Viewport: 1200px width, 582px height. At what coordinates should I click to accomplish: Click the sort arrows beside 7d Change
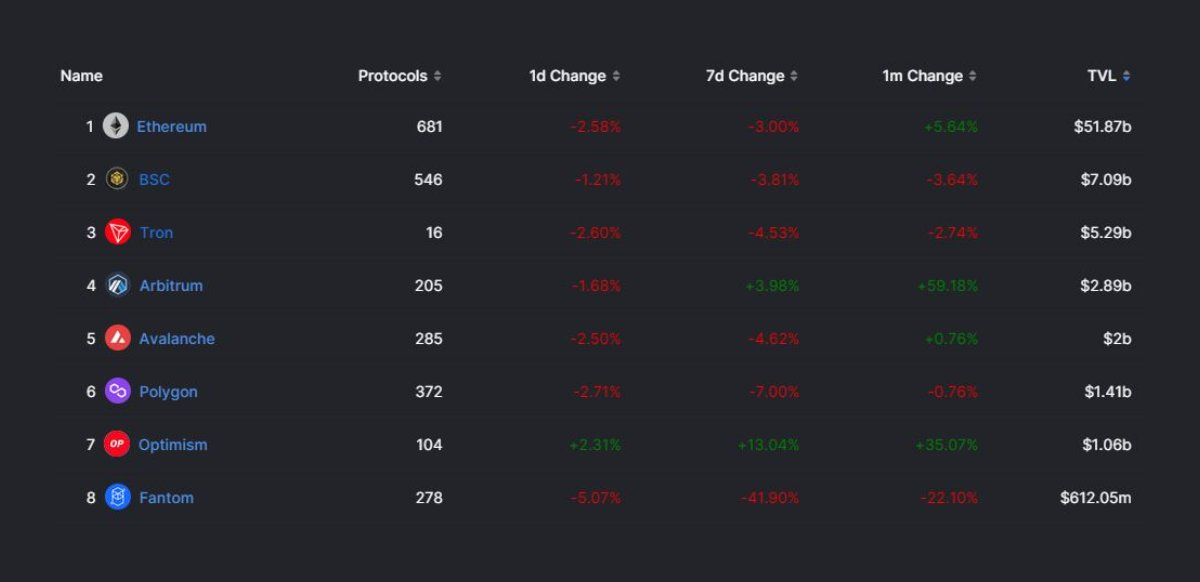tap(794, 75)
